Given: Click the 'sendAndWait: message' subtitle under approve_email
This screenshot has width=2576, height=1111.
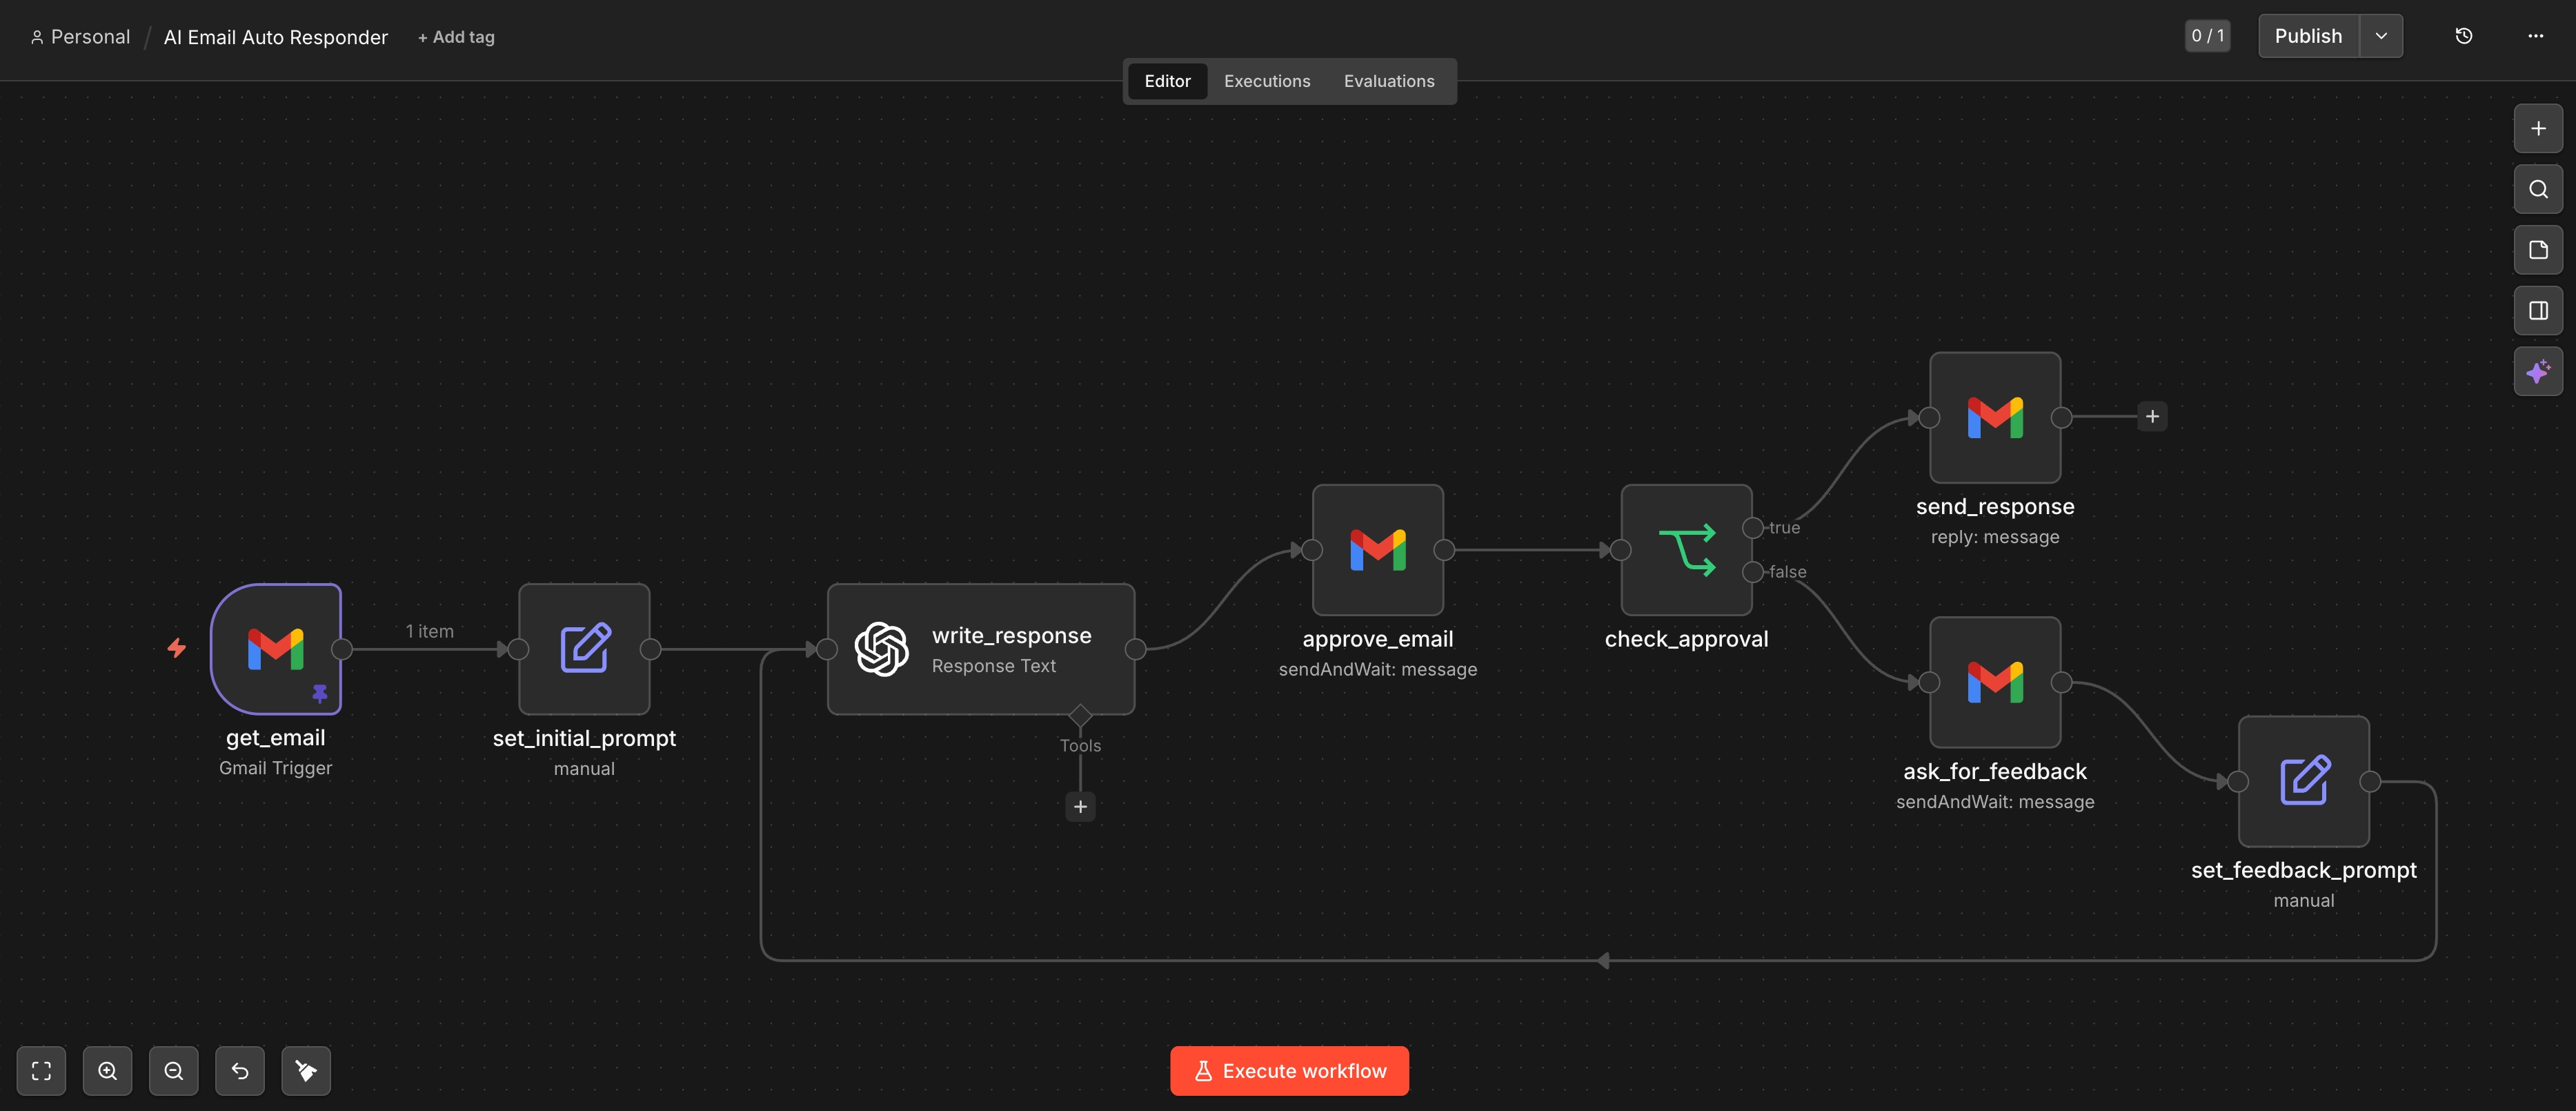Looking at the screenshot, I should pyautogui.click(x=1378, y=669).
